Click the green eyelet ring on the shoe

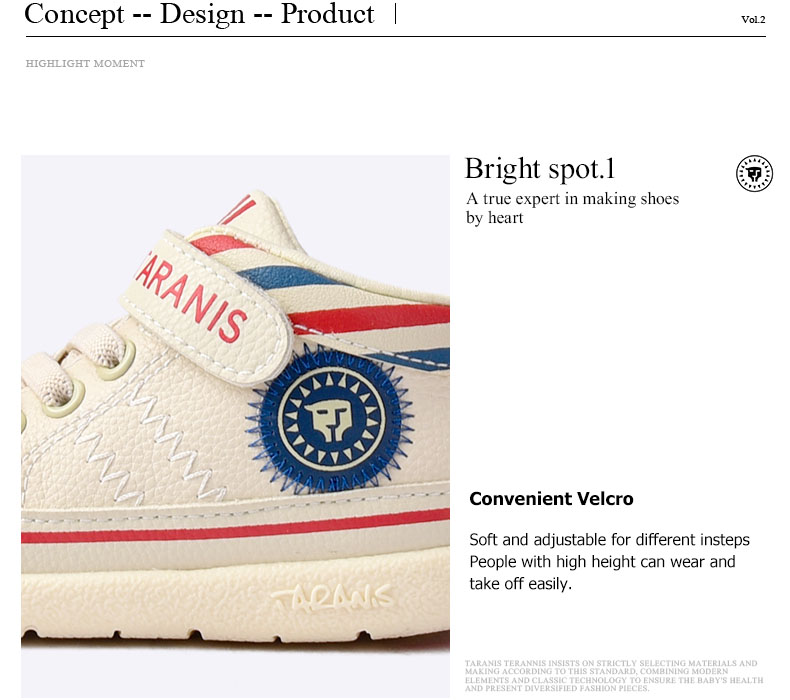coord(112,358)
